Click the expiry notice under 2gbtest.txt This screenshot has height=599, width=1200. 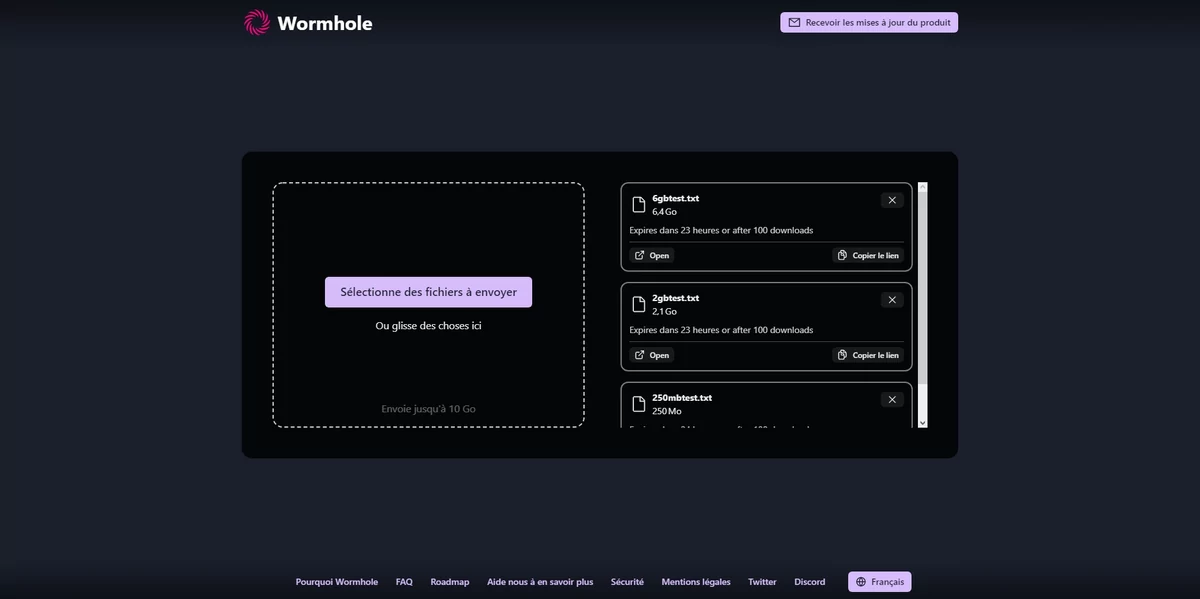721,330
